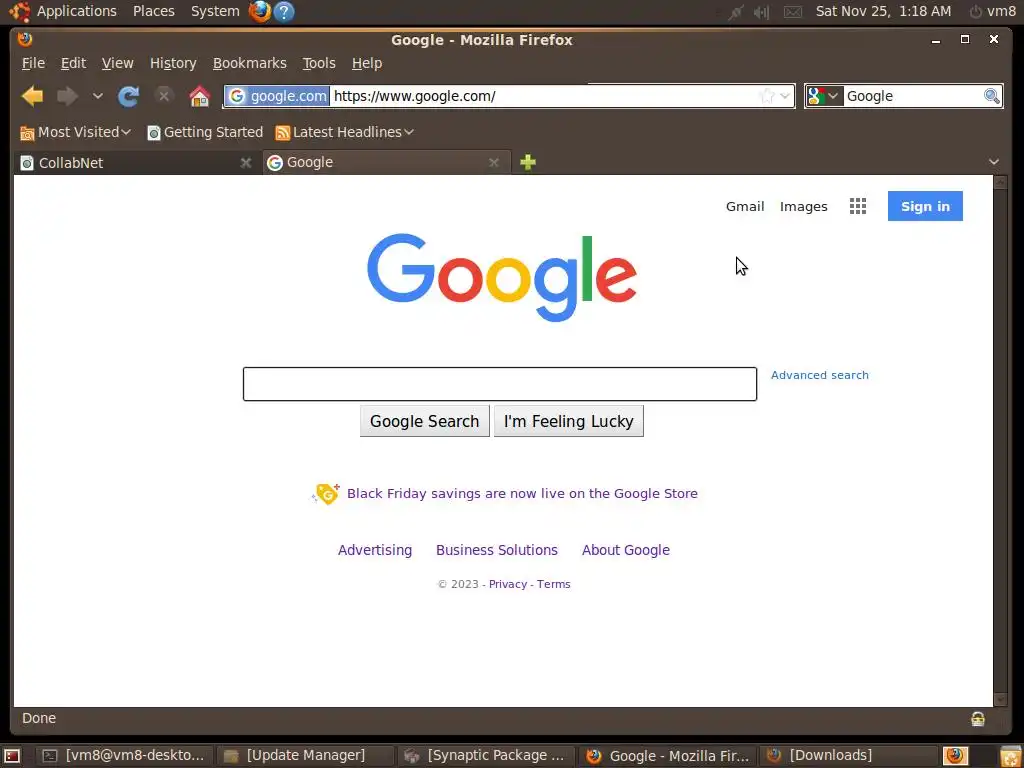Screen dimensions: 1024x768
Task: Open the back/forward history dropdown arrow
Action: click(97, 97)
